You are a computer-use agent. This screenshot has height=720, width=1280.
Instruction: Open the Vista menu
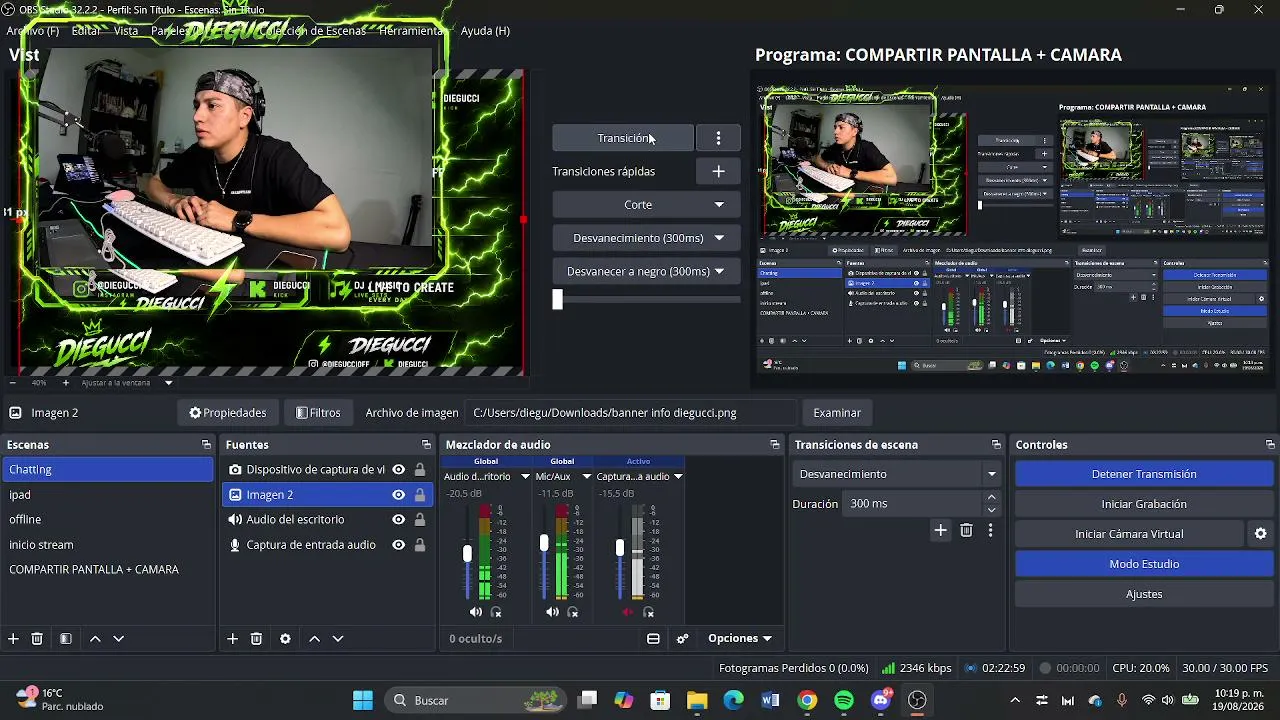coord(126,31)
